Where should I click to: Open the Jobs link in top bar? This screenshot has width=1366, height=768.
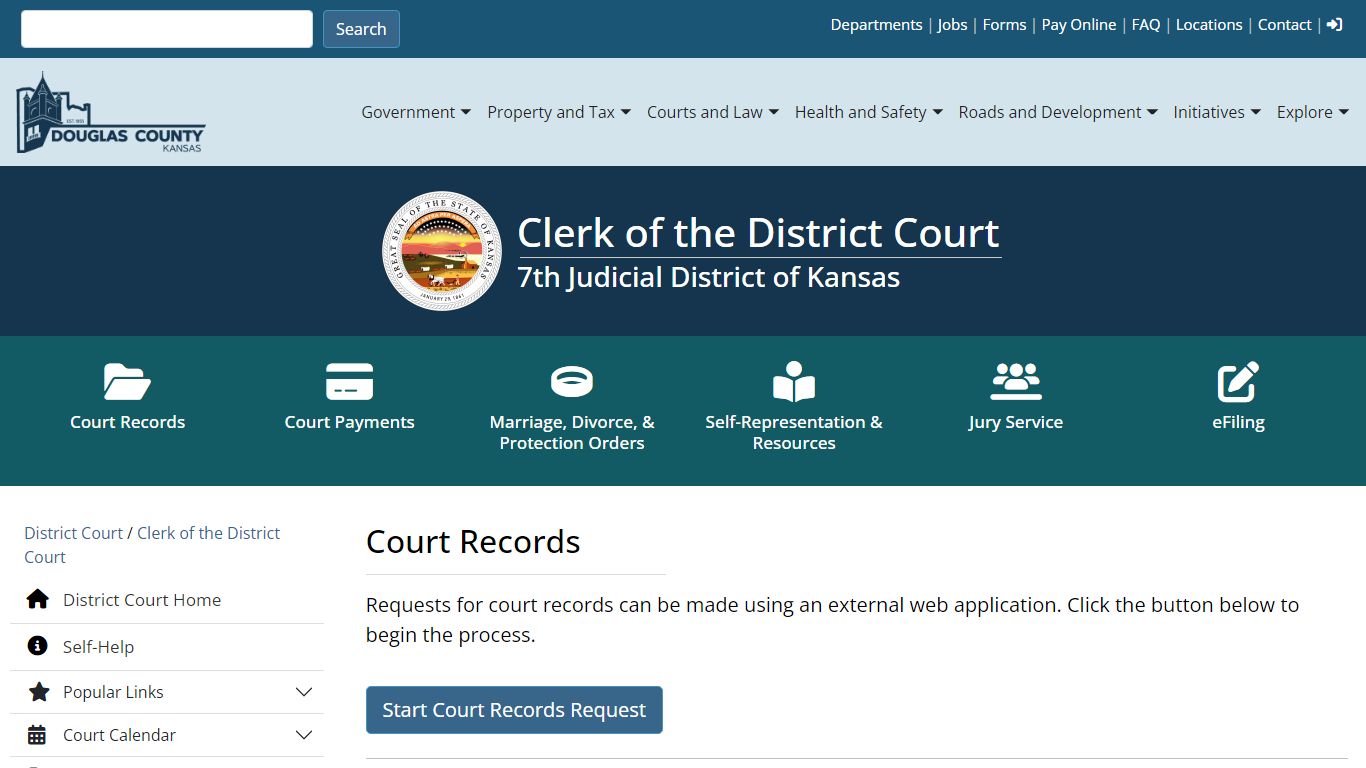952,25
